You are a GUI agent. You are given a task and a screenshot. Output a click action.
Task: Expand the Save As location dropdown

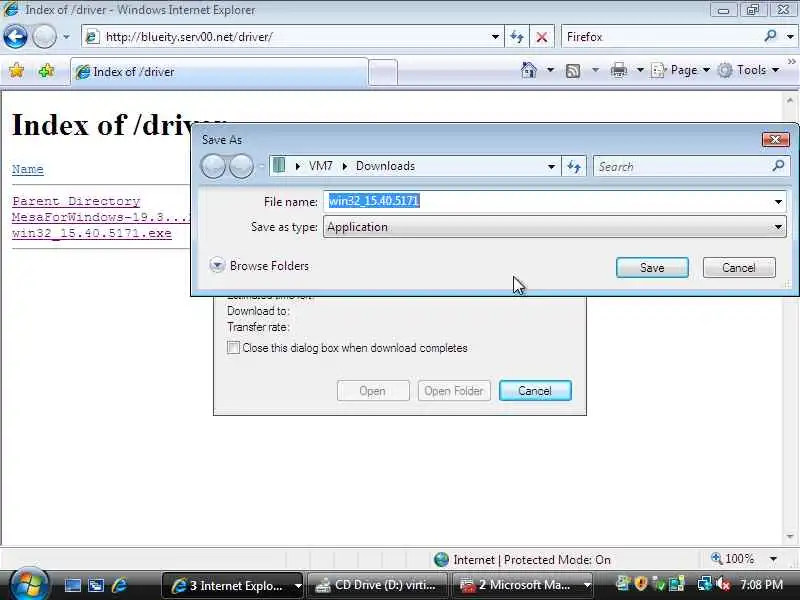click(x=551, y=166)
